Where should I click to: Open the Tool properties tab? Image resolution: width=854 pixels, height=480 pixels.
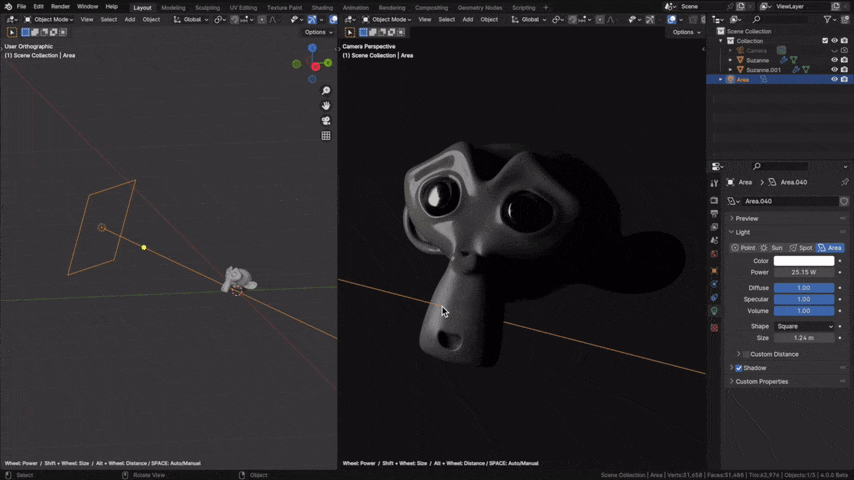[x=714, y=183]
